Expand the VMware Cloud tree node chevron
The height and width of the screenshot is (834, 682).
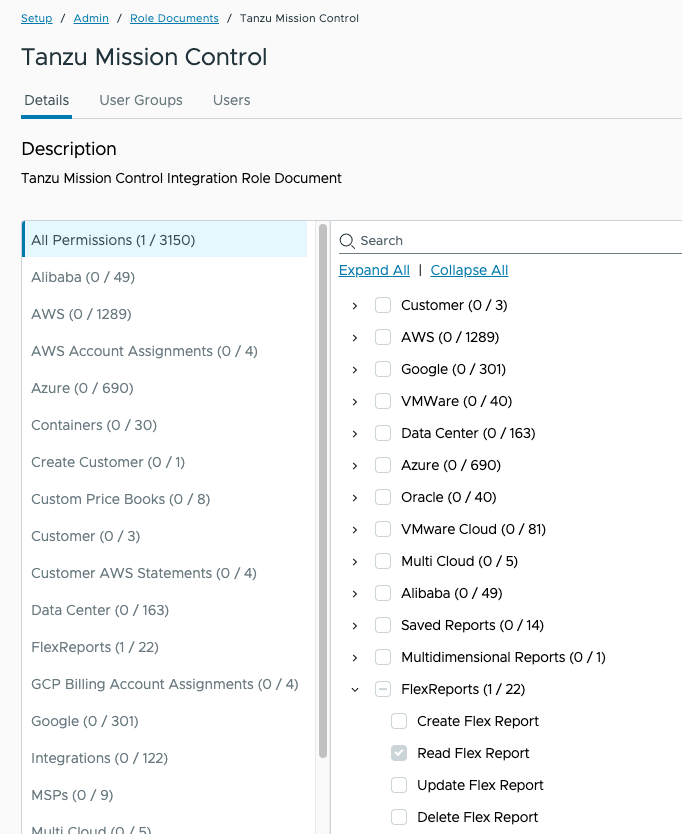pos(355,530)
